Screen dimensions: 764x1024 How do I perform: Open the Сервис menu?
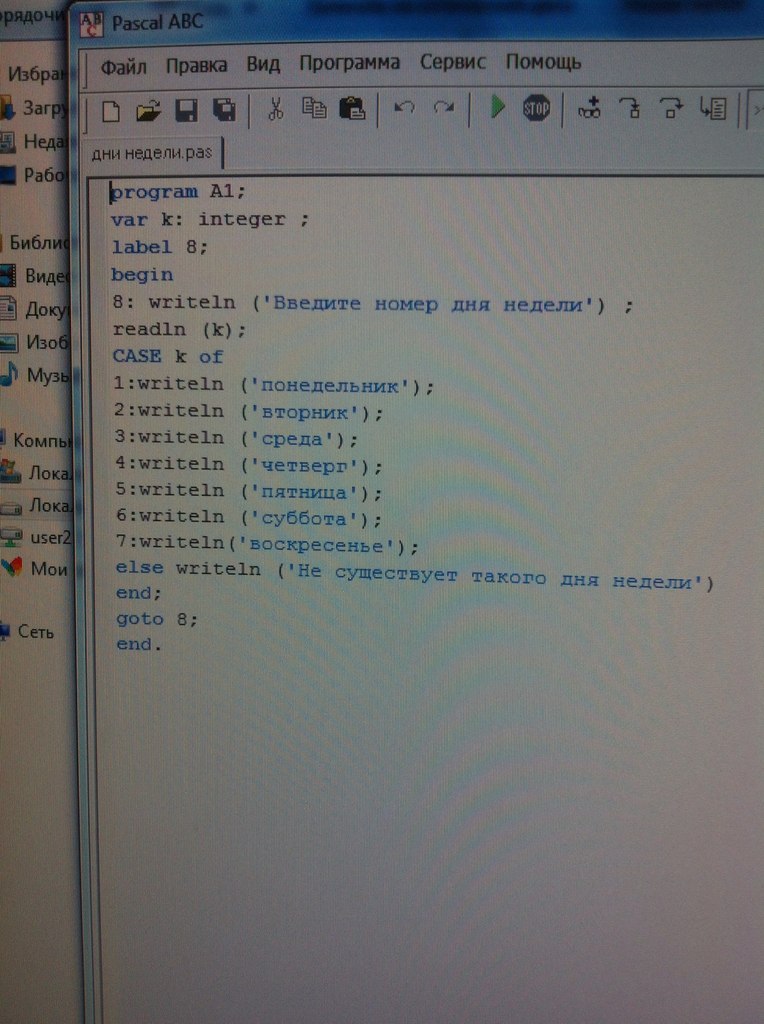453,62
